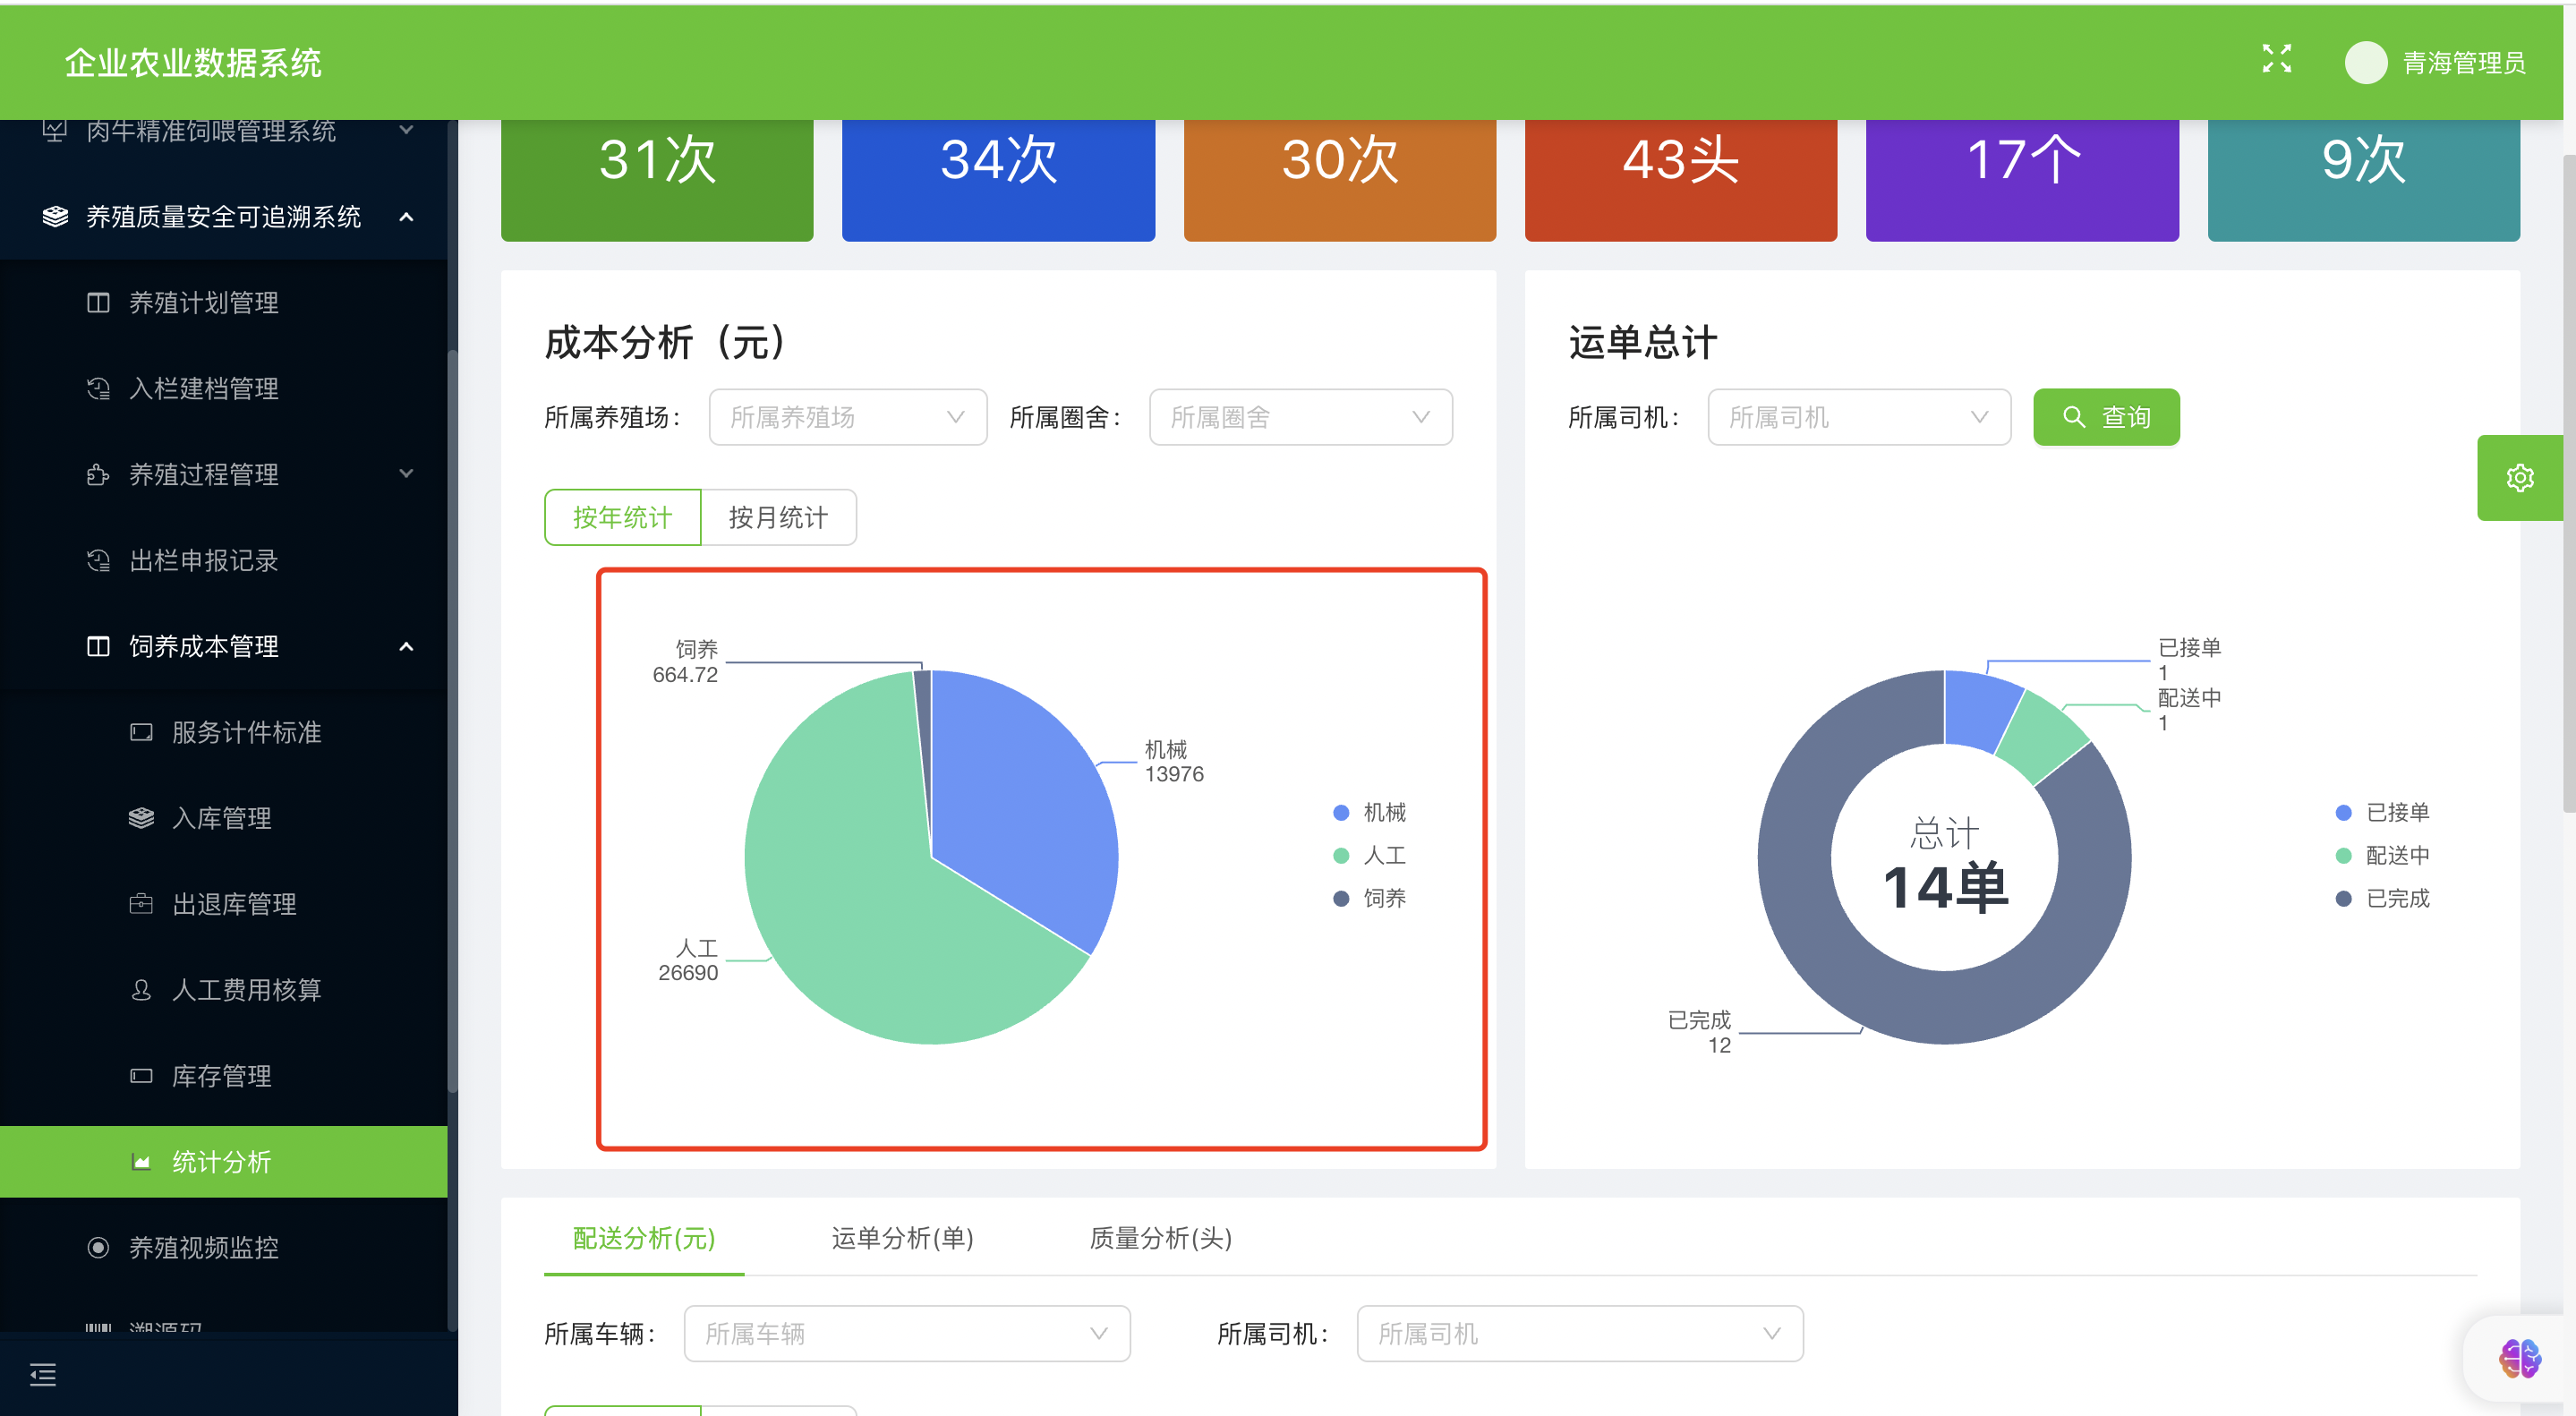Click the green 31次 stat card
The width and height of the screenshot is (2576, 1416).
point(657,180)
